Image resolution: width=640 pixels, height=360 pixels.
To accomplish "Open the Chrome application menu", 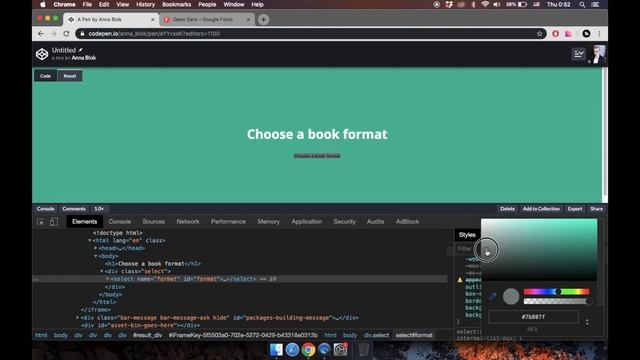I will click(64, 4).
